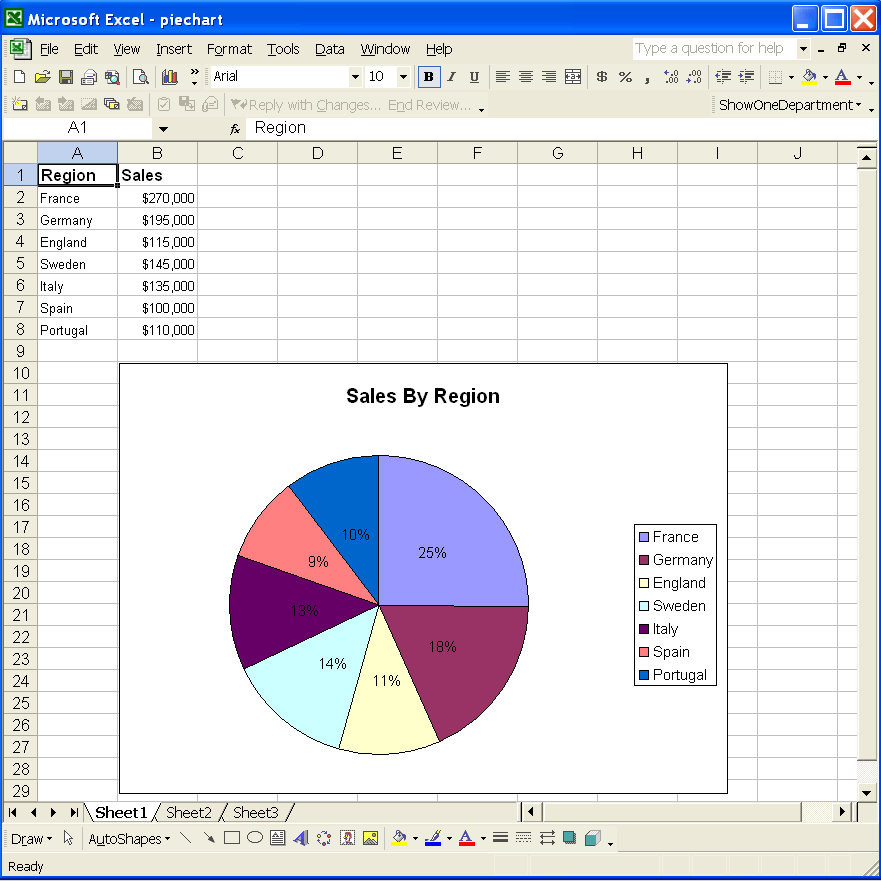Open the Data menu

(330, 49)
